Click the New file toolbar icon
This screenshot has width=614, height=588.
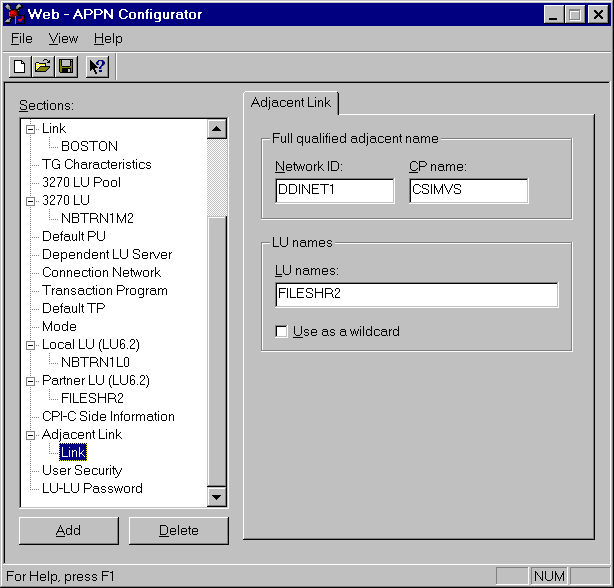point(19,67)
